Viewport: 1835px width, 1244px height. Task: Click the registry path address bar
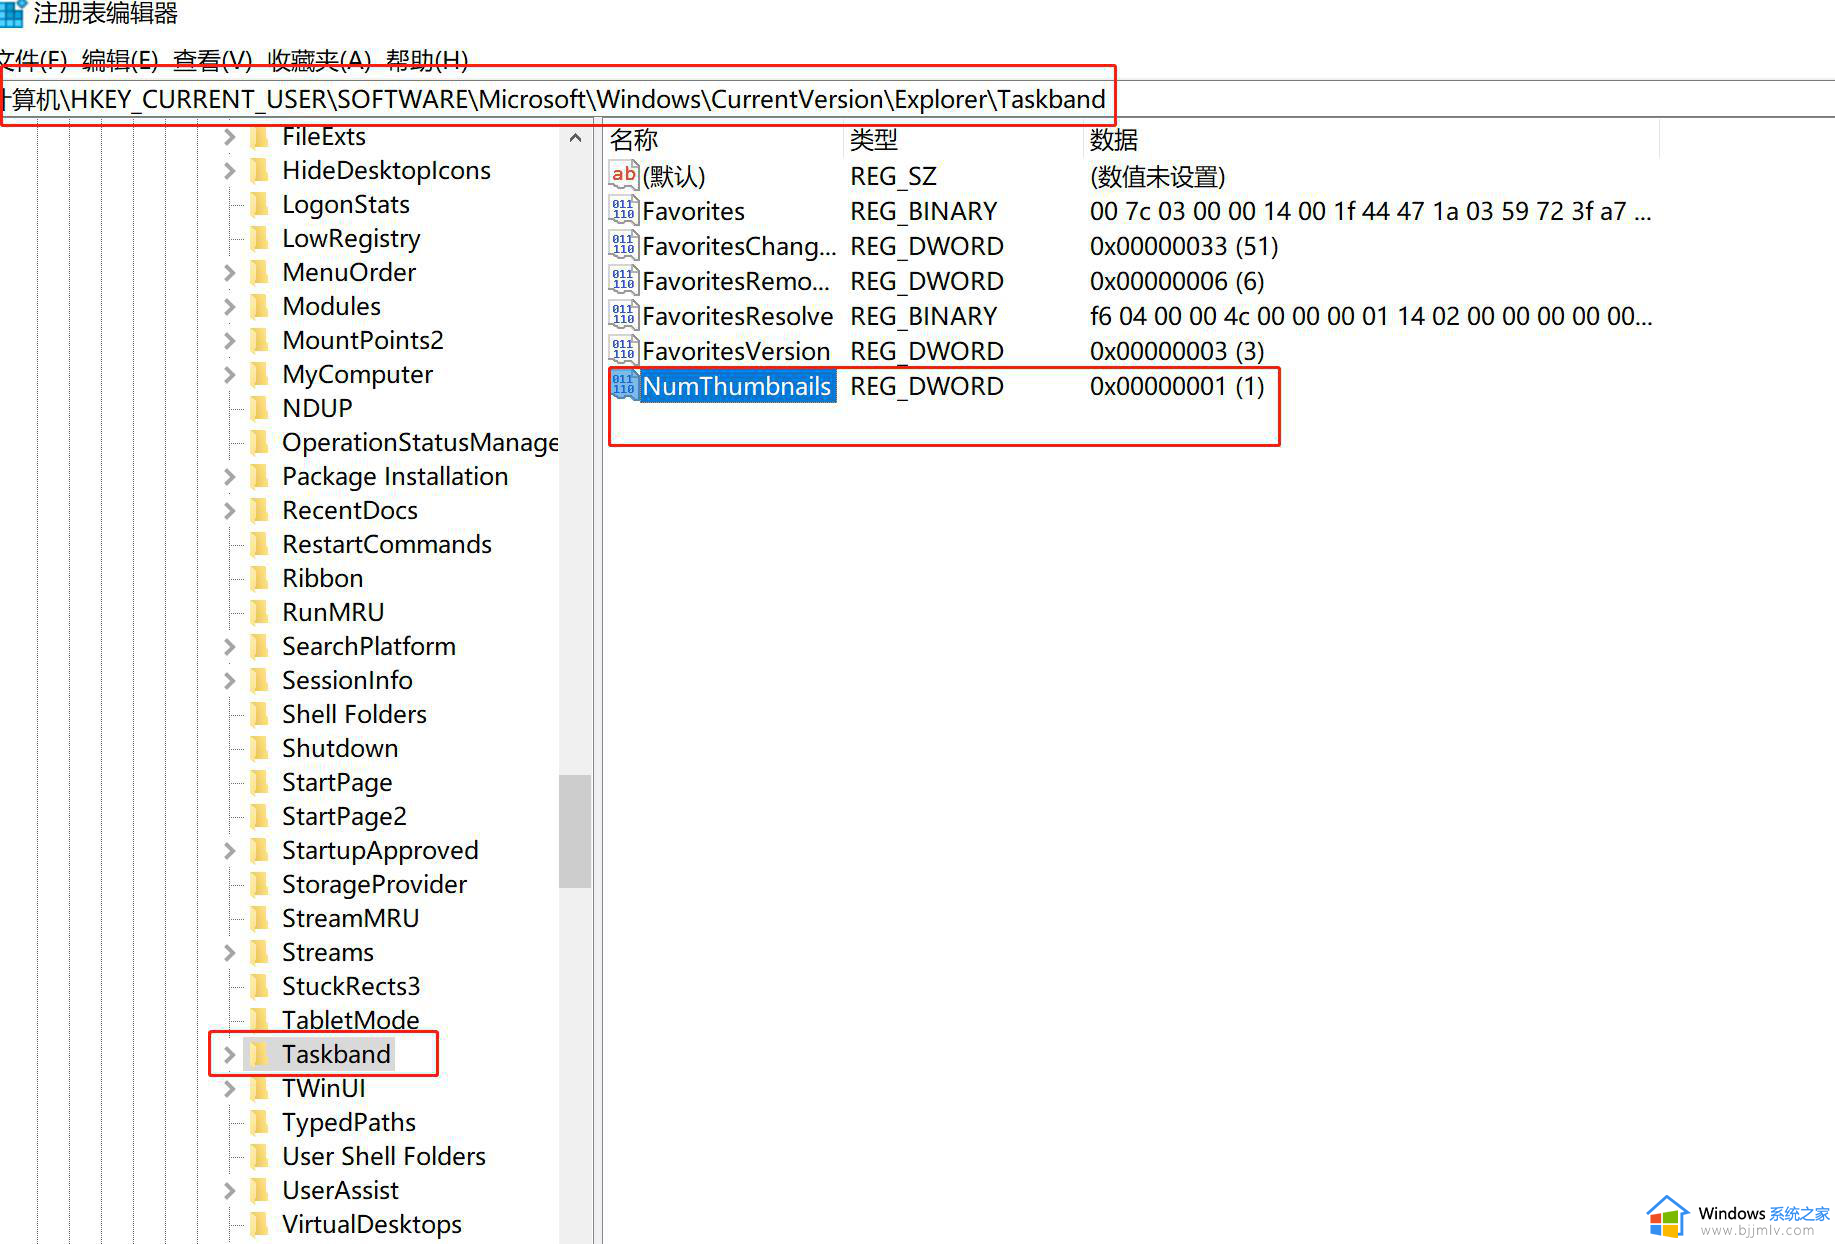point(917,99)
